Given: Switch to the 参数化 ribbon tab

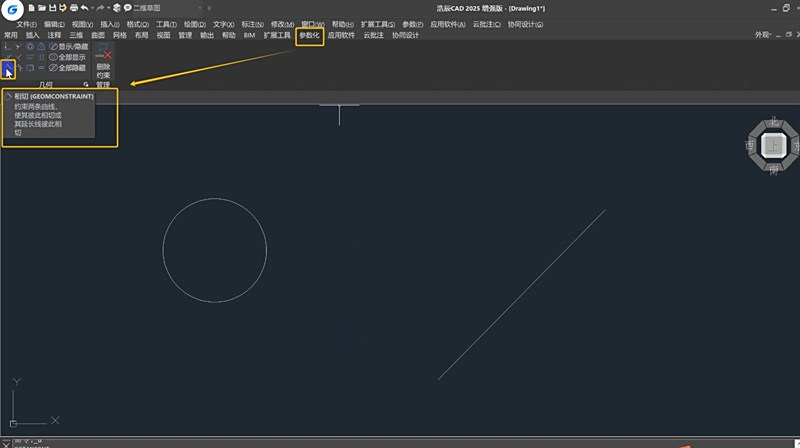Looking at the screenshot, I should [309, 35].
